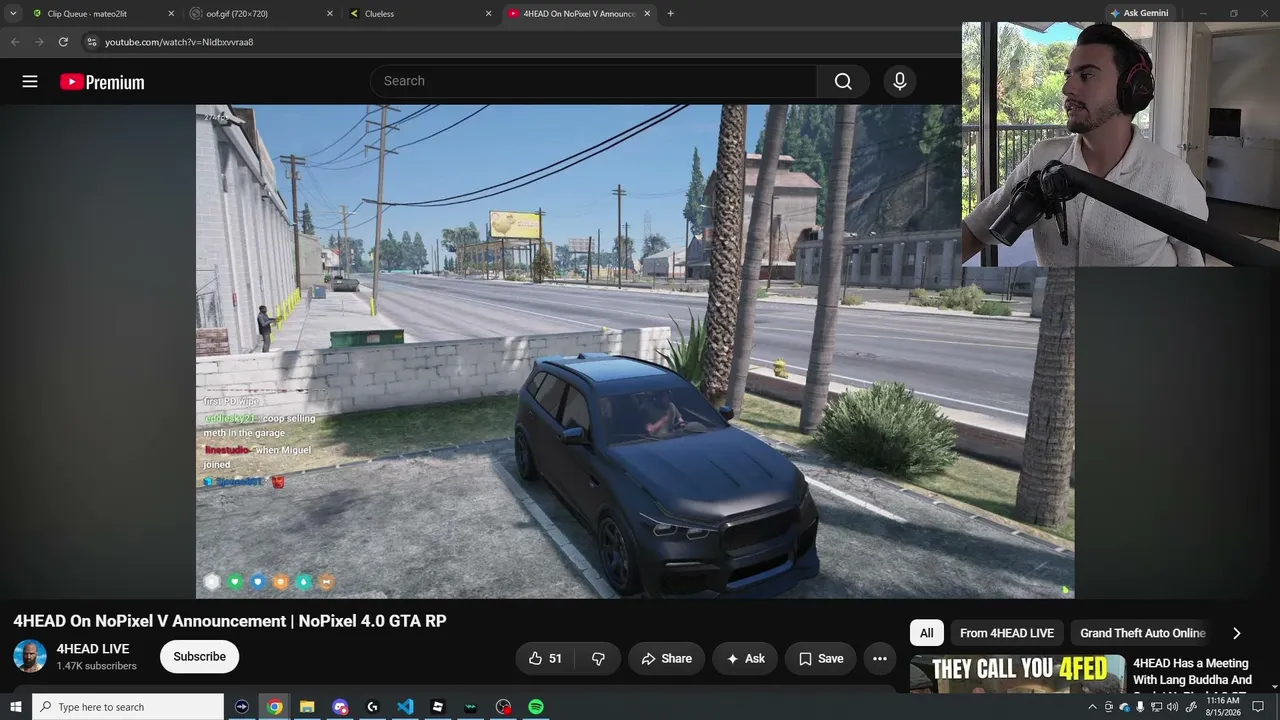This screenshot has width=1280, height=720.
Task: Open a new browser tab
Action: (x=670, y=14)
